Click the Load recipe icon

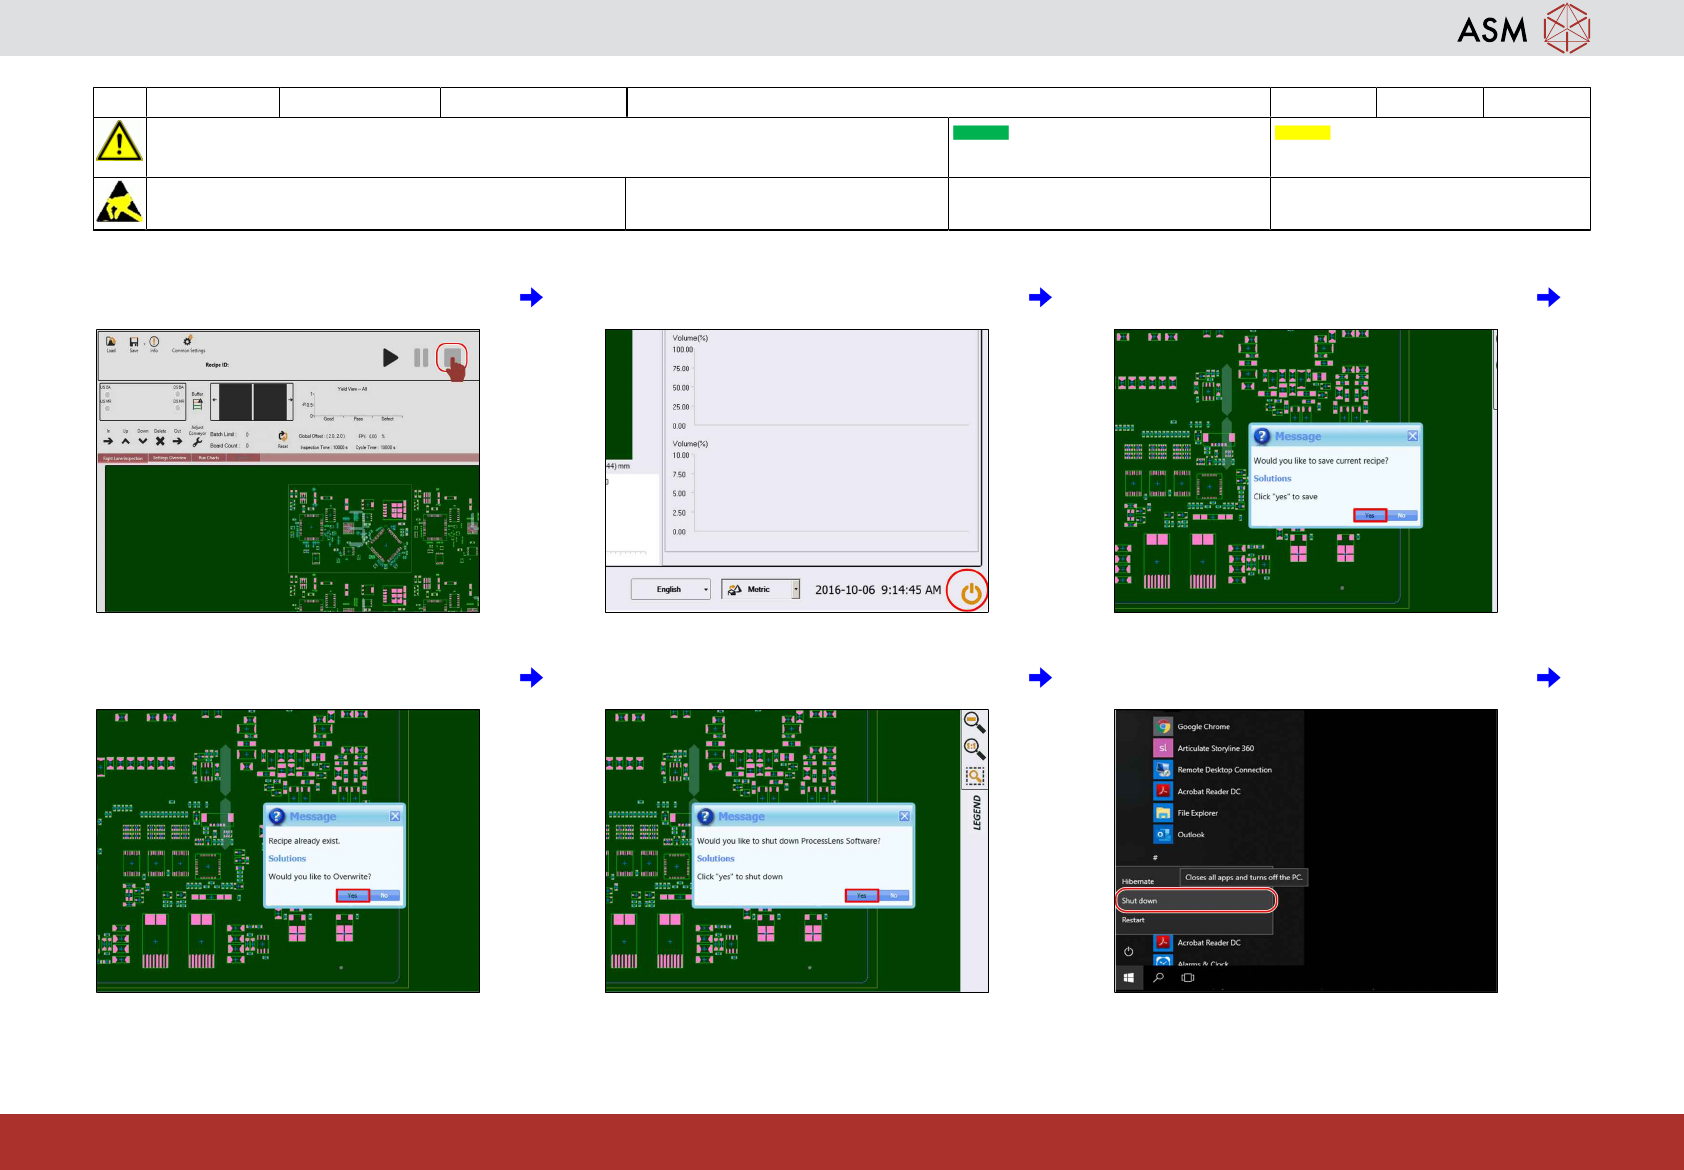click(x=111, y=342)
